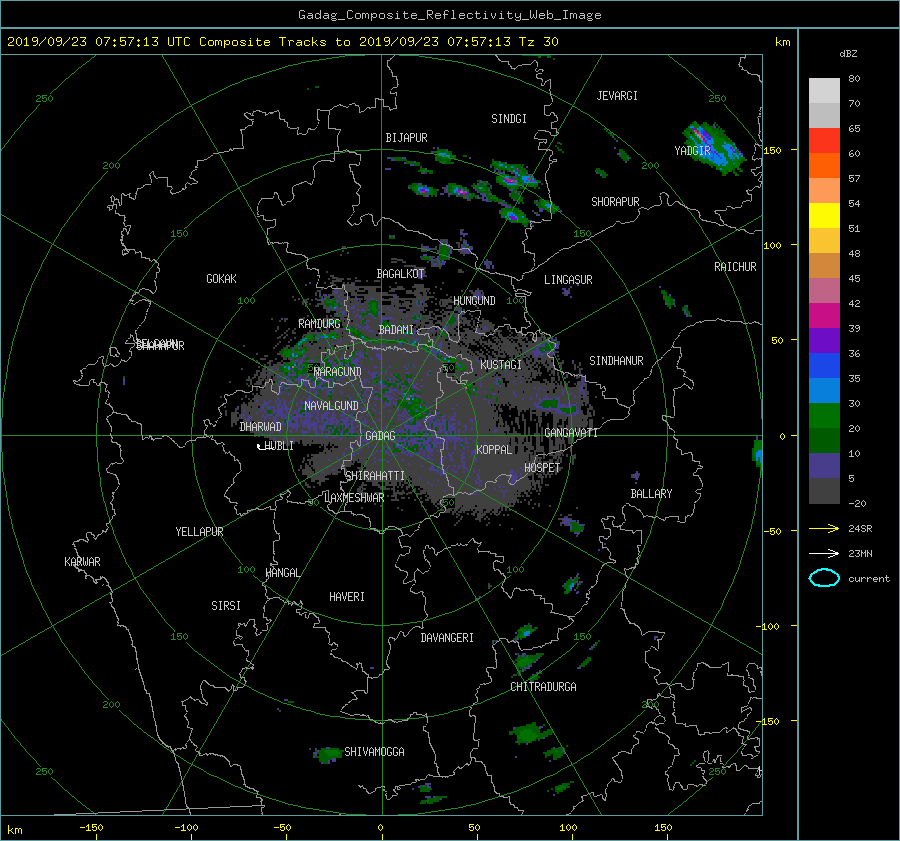Click the HUBLI city label
The width and height of the screenshot is (900, 841).
(279, 446)
